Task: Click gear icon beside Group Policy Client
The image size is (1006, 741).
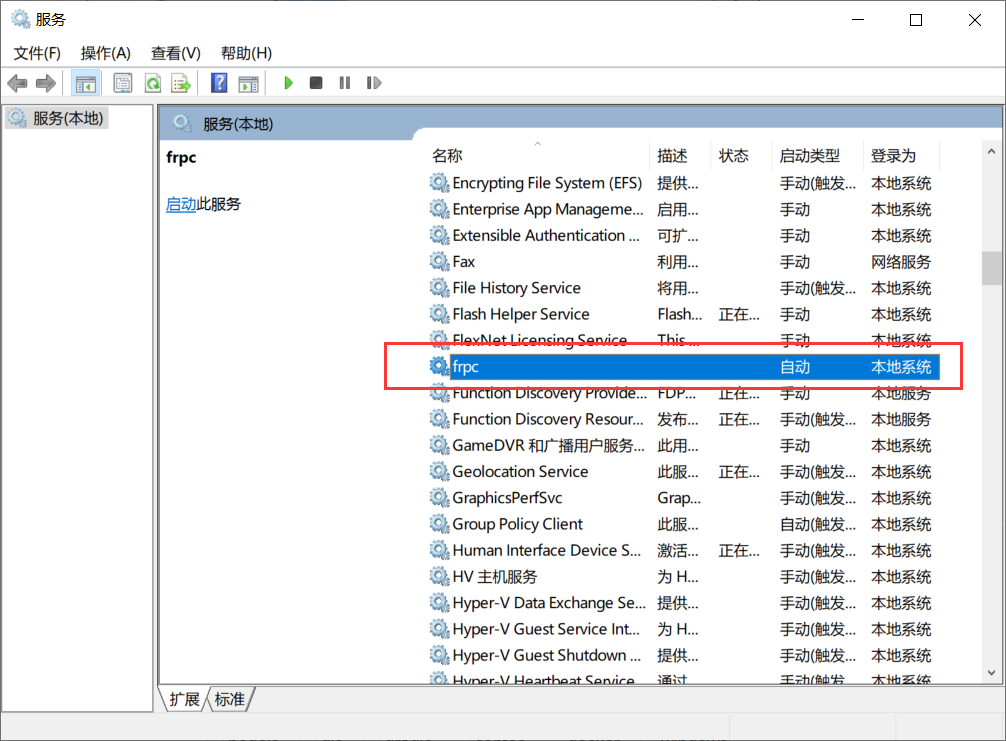Action: (439, 524)
